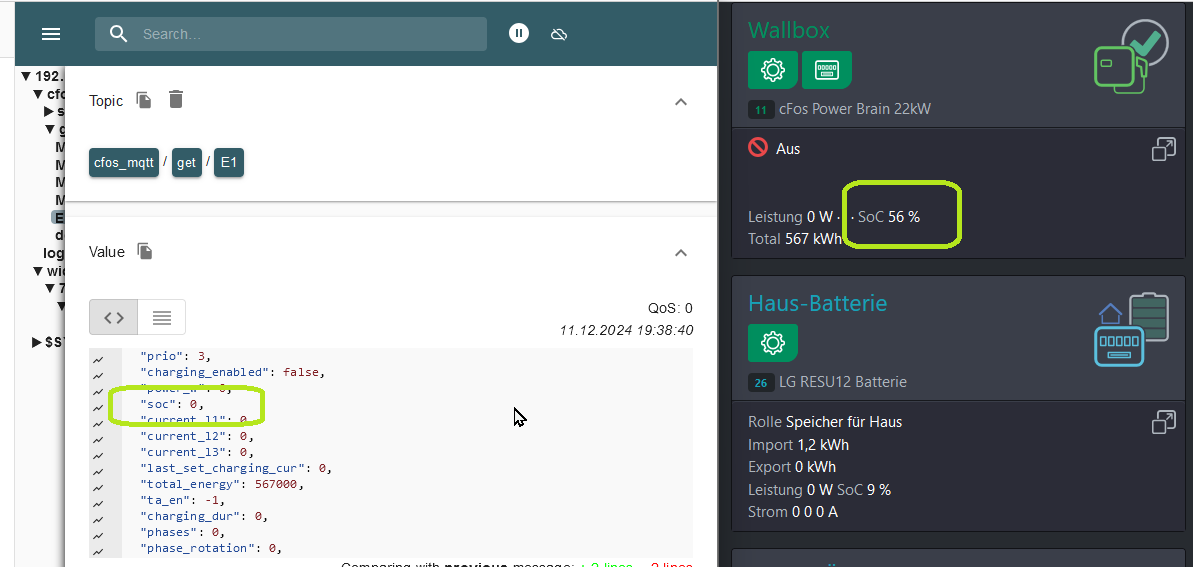1193x567 pixels.
Task: Select the cfos_mqtt breadcrumb segment
Action: click(x=124, y=163)
